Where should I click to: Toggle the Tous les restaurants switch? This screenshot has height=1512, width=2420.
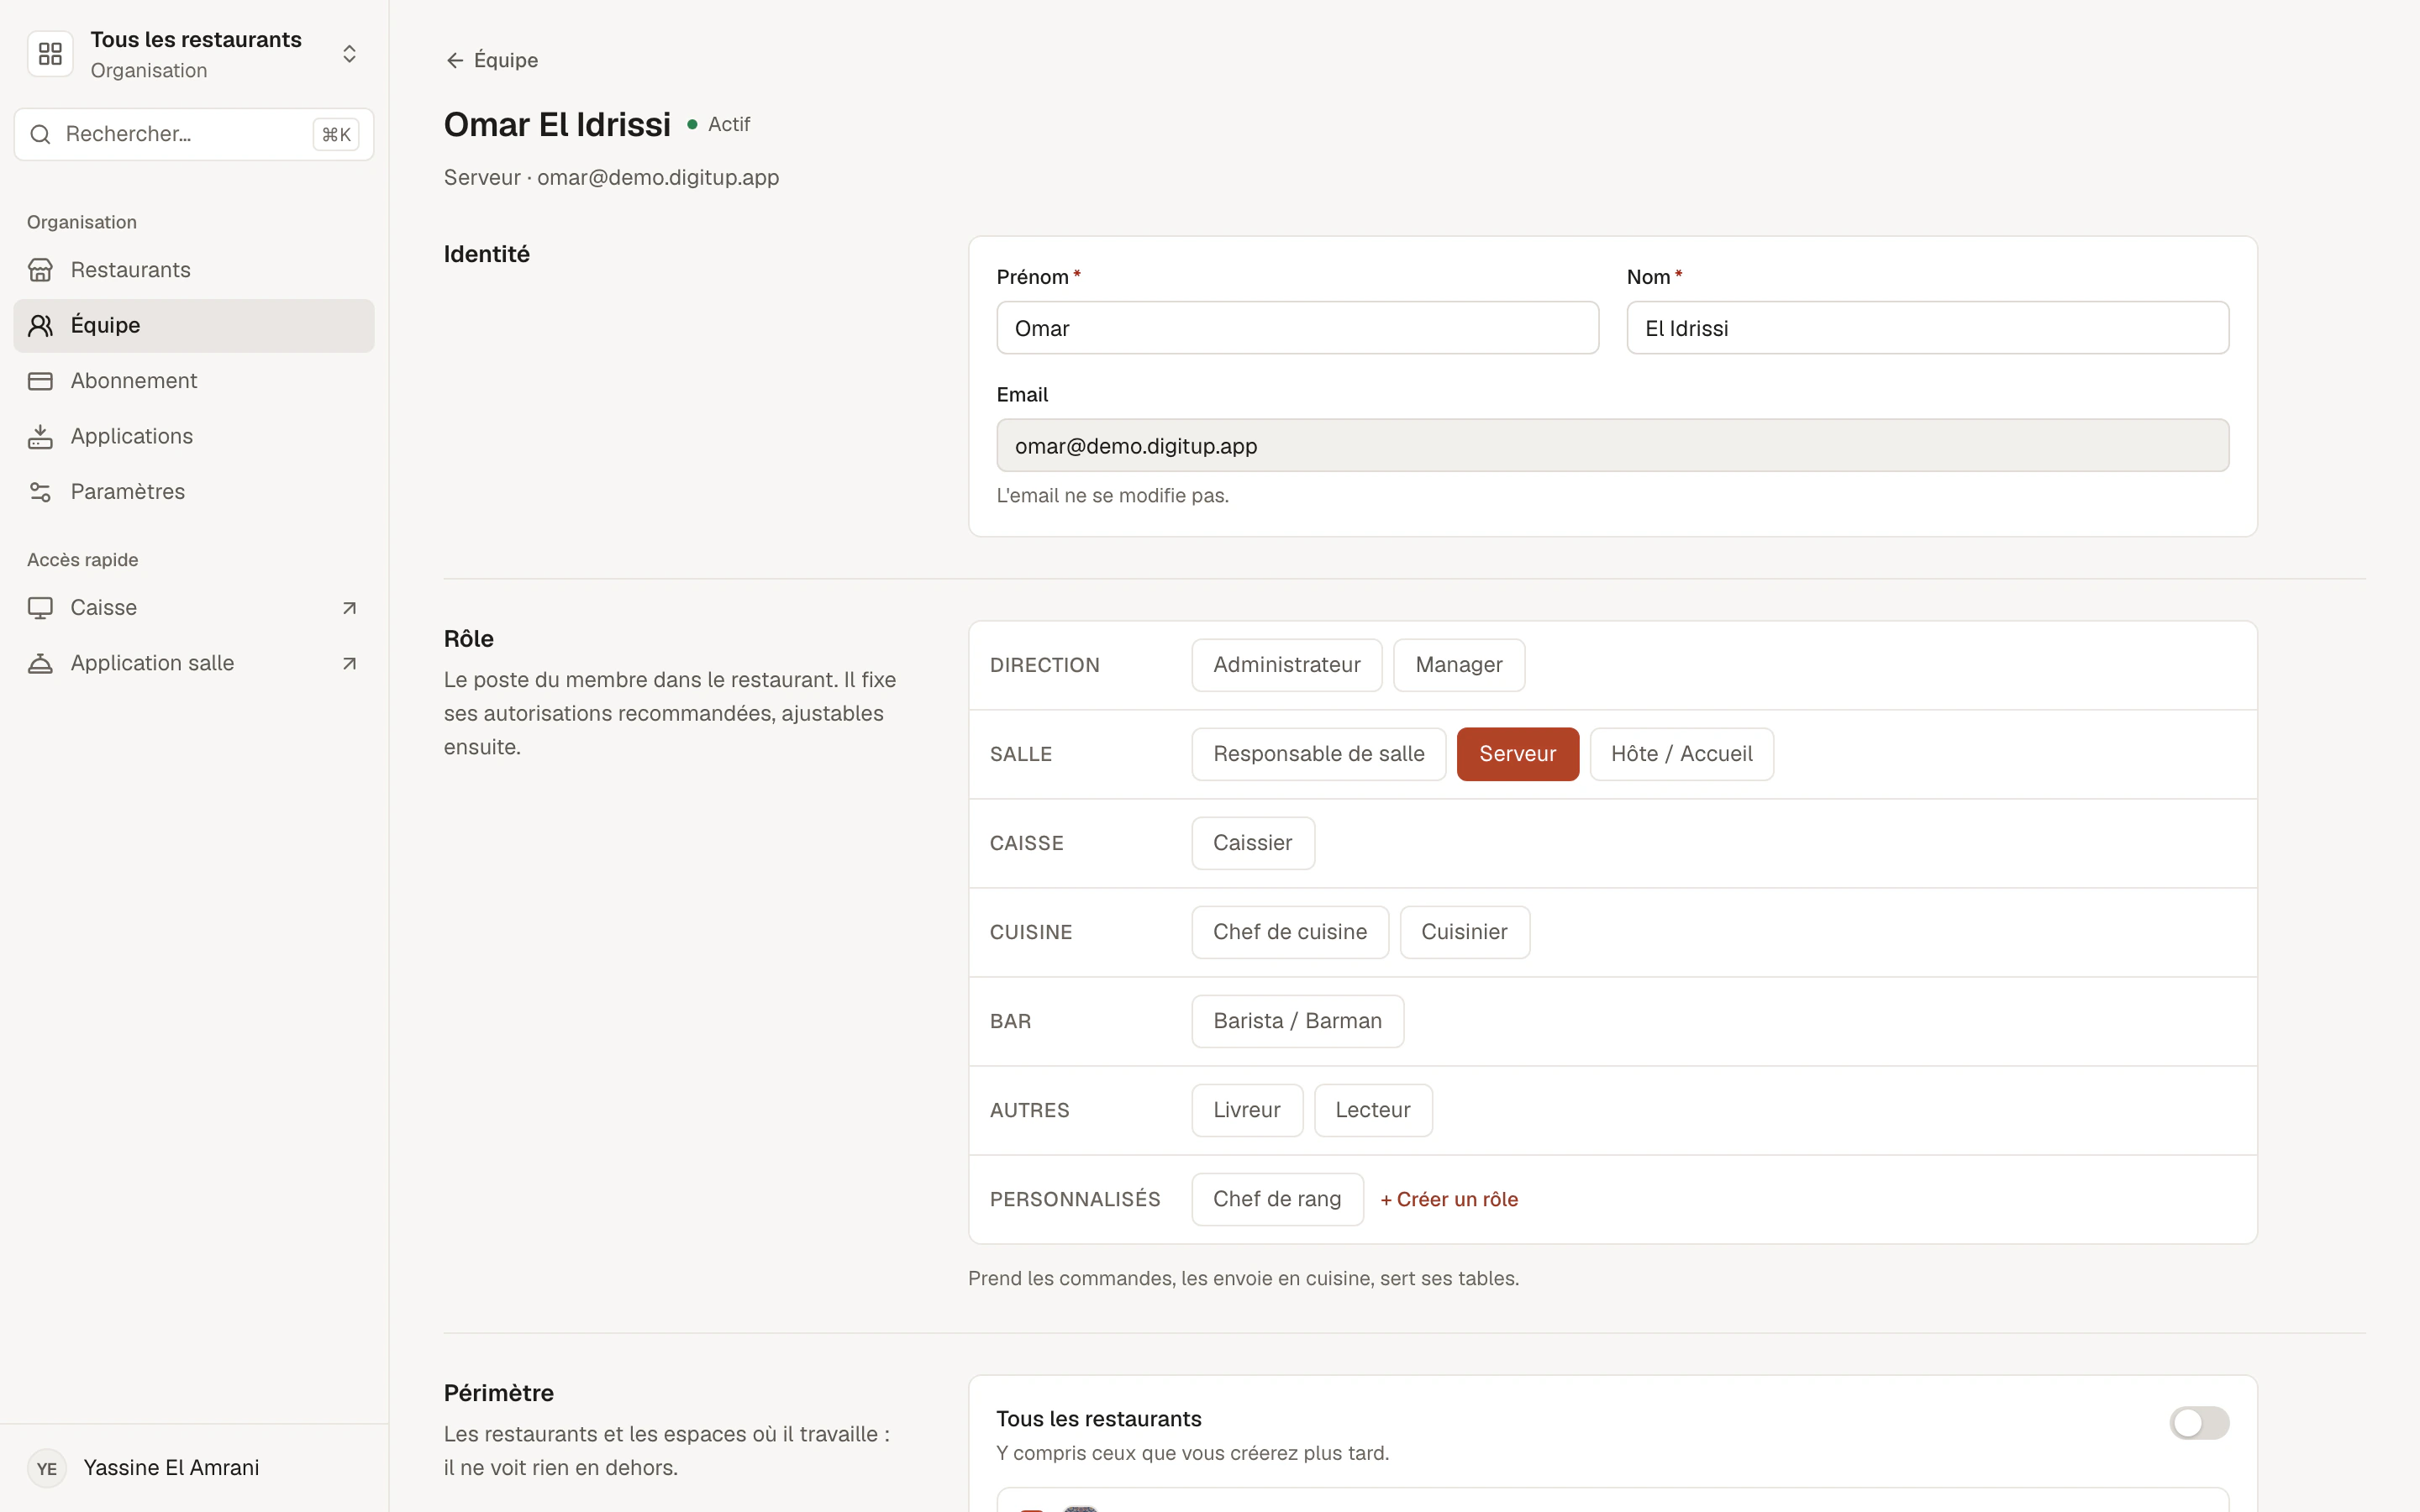click(x=2199, y=1422)
